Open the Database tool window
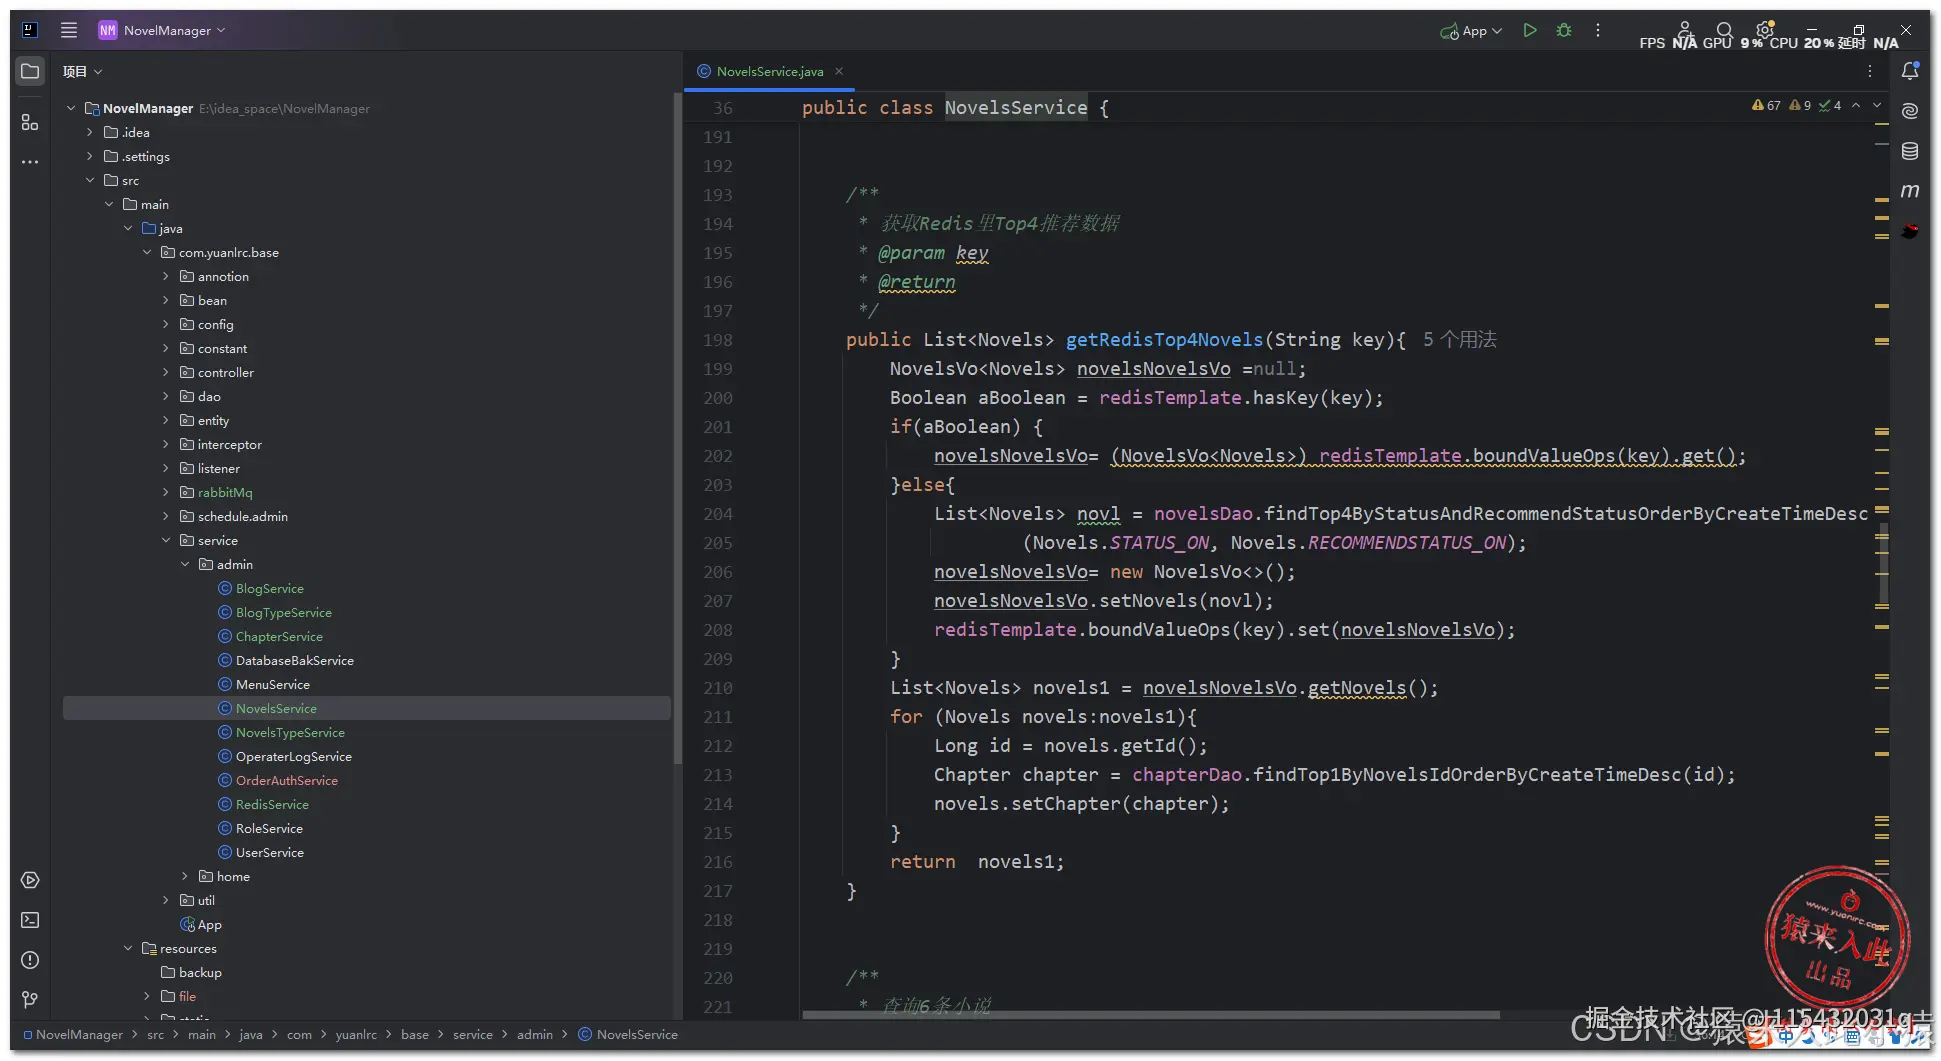This screenshot has width=1941, height=1061. tap(1910, 151)
